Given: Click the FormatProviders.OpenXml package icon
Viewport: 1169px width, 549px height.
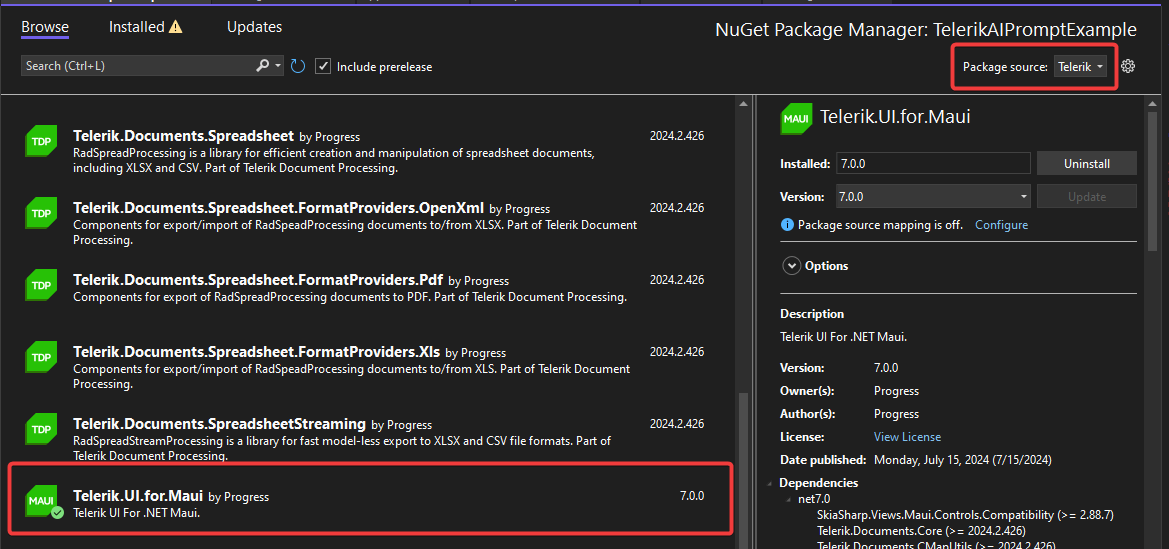Looking at the screenshot, I should coord(40,212).
